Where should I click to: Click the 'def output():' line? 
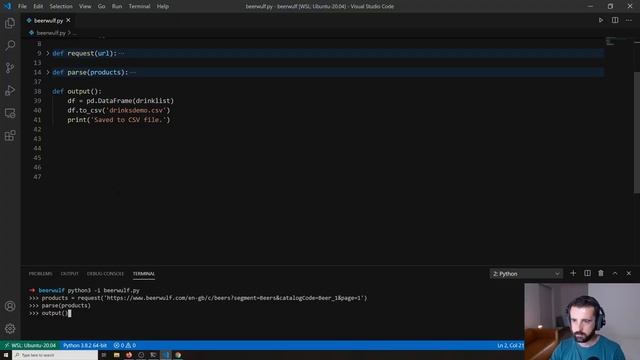pyautogui.click(x=77, y=91)
